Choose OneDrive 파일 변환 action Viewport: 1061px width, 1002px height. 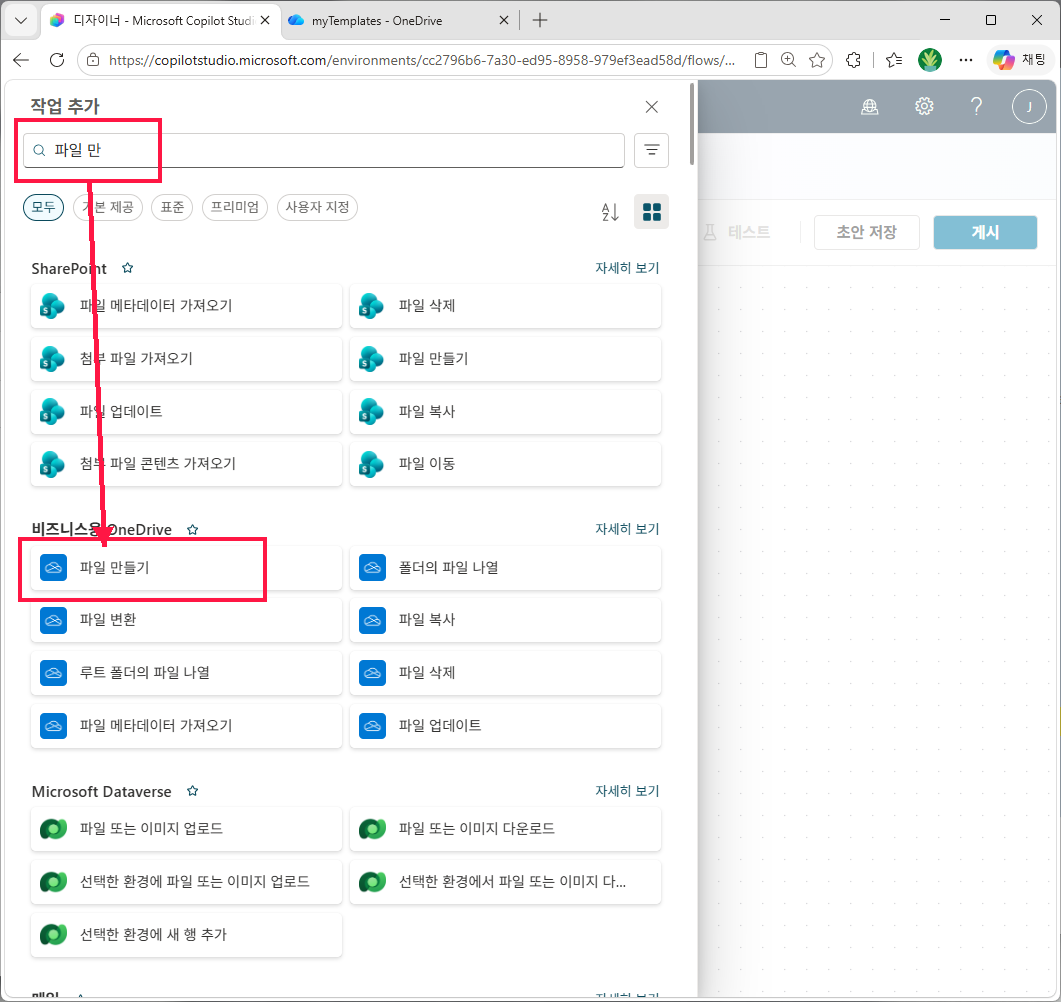(186, 620)
